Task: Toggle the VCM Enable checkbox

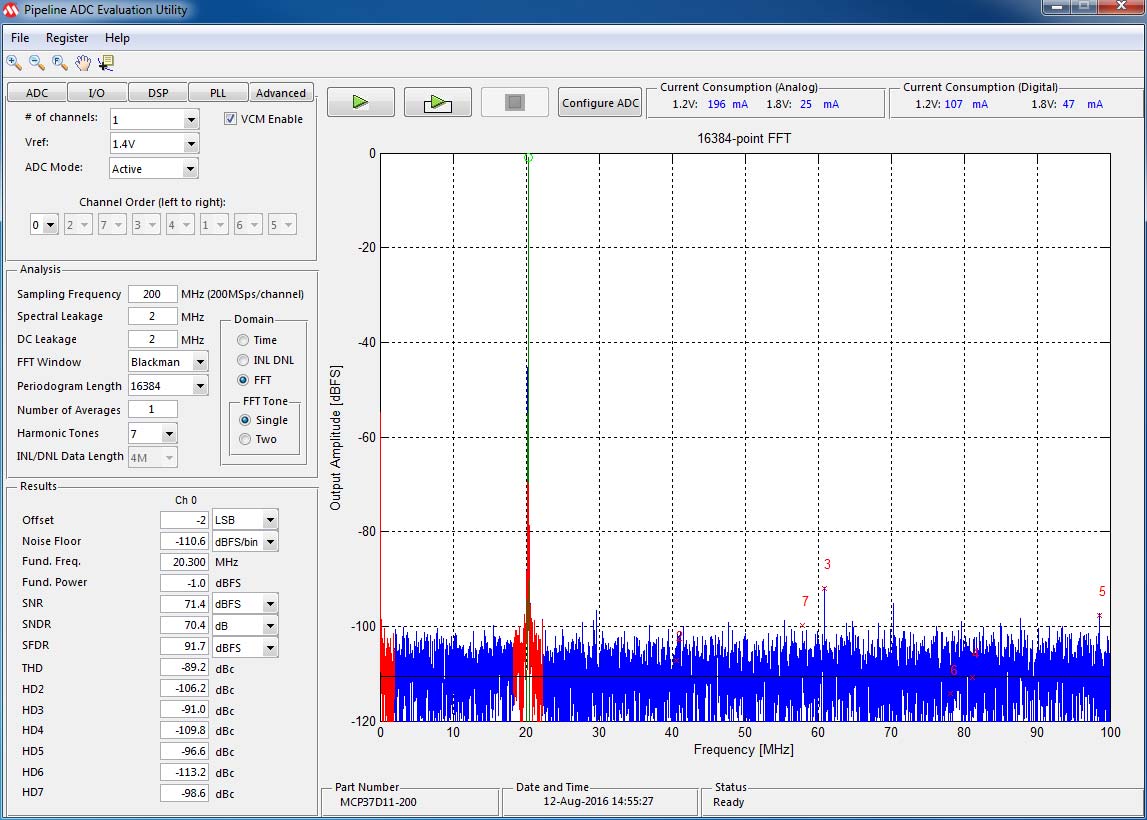Action: (x=231, y=119)
